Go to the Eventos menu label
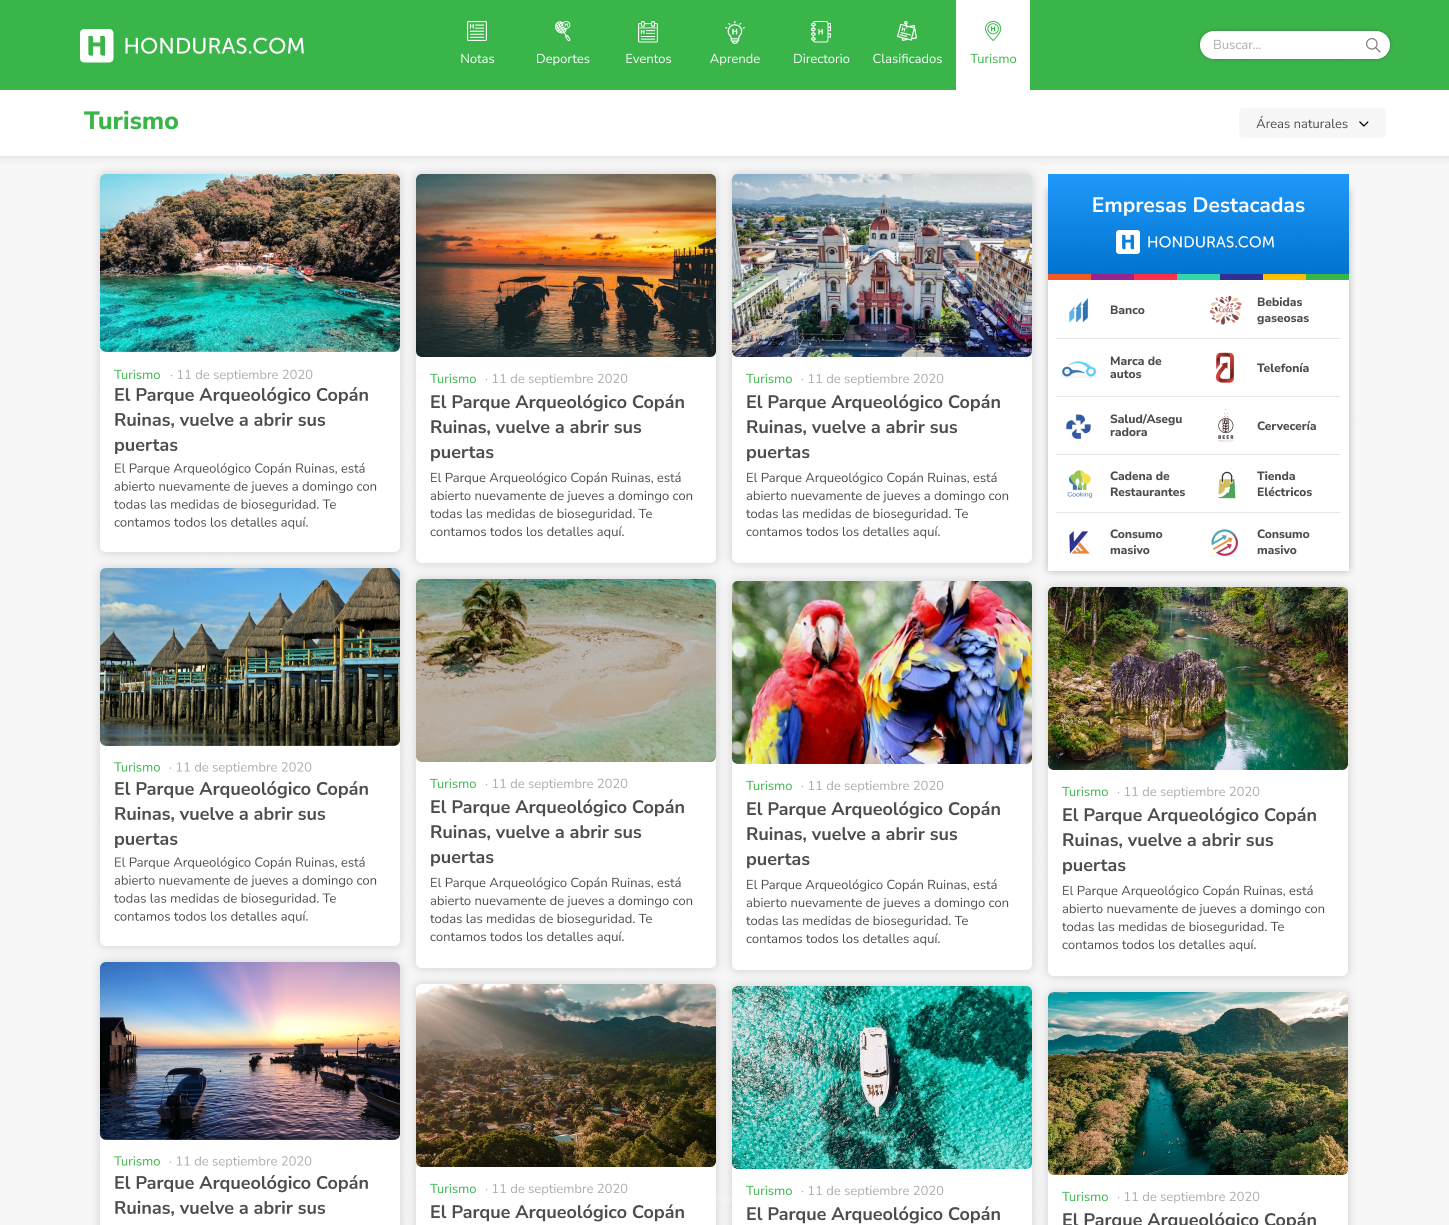 [648, 59]
